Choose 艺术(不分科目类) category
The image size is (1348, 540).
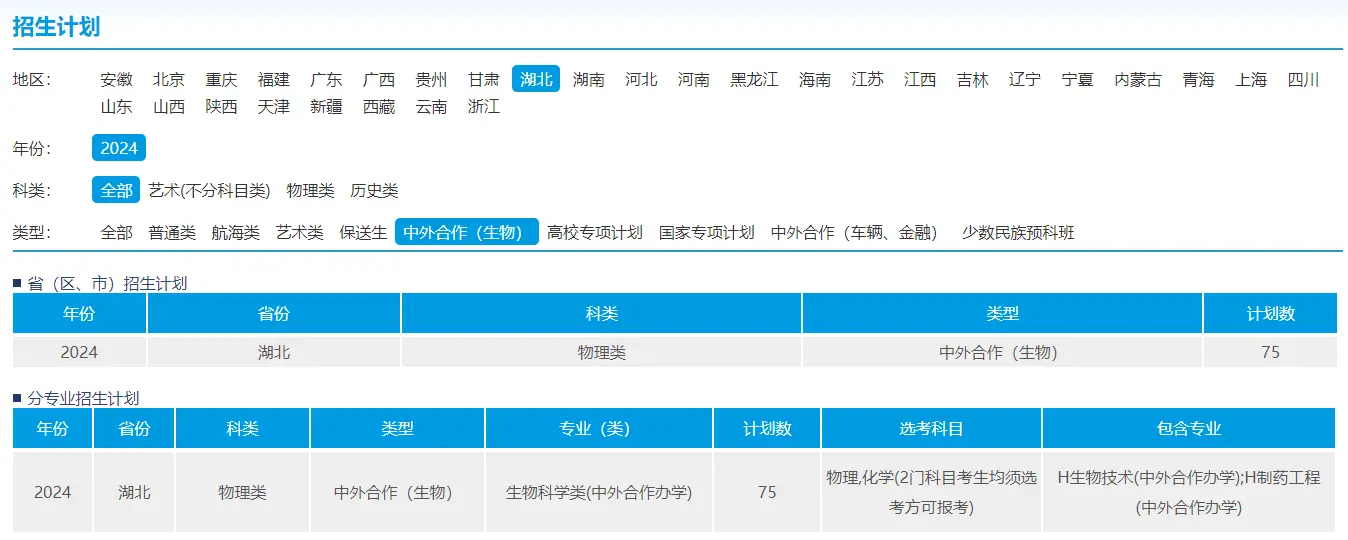point(209,190)
